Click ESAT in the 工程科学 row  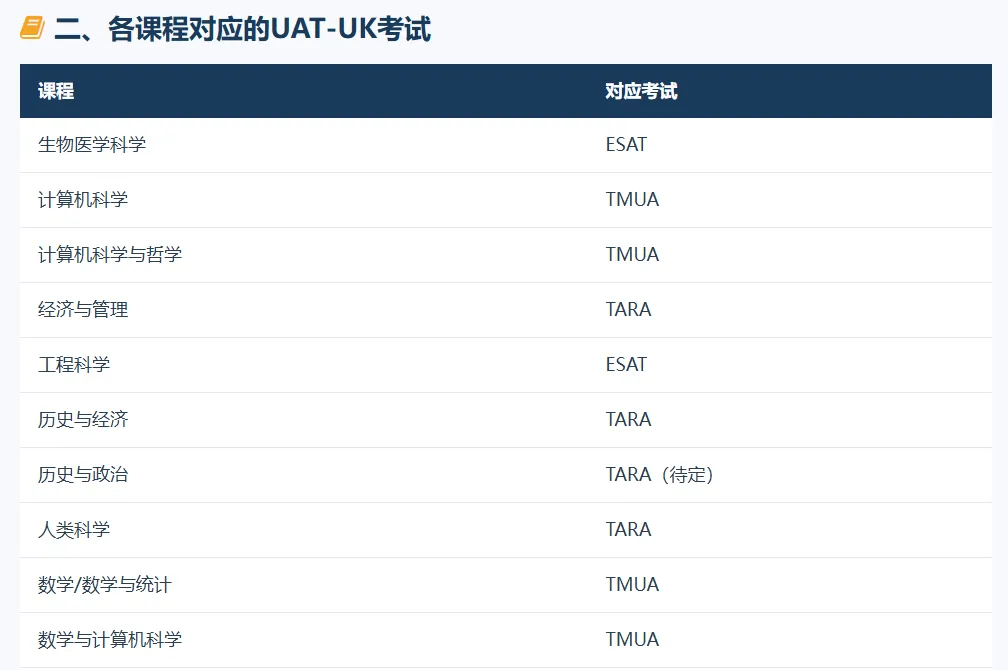(x=626, y=365)
